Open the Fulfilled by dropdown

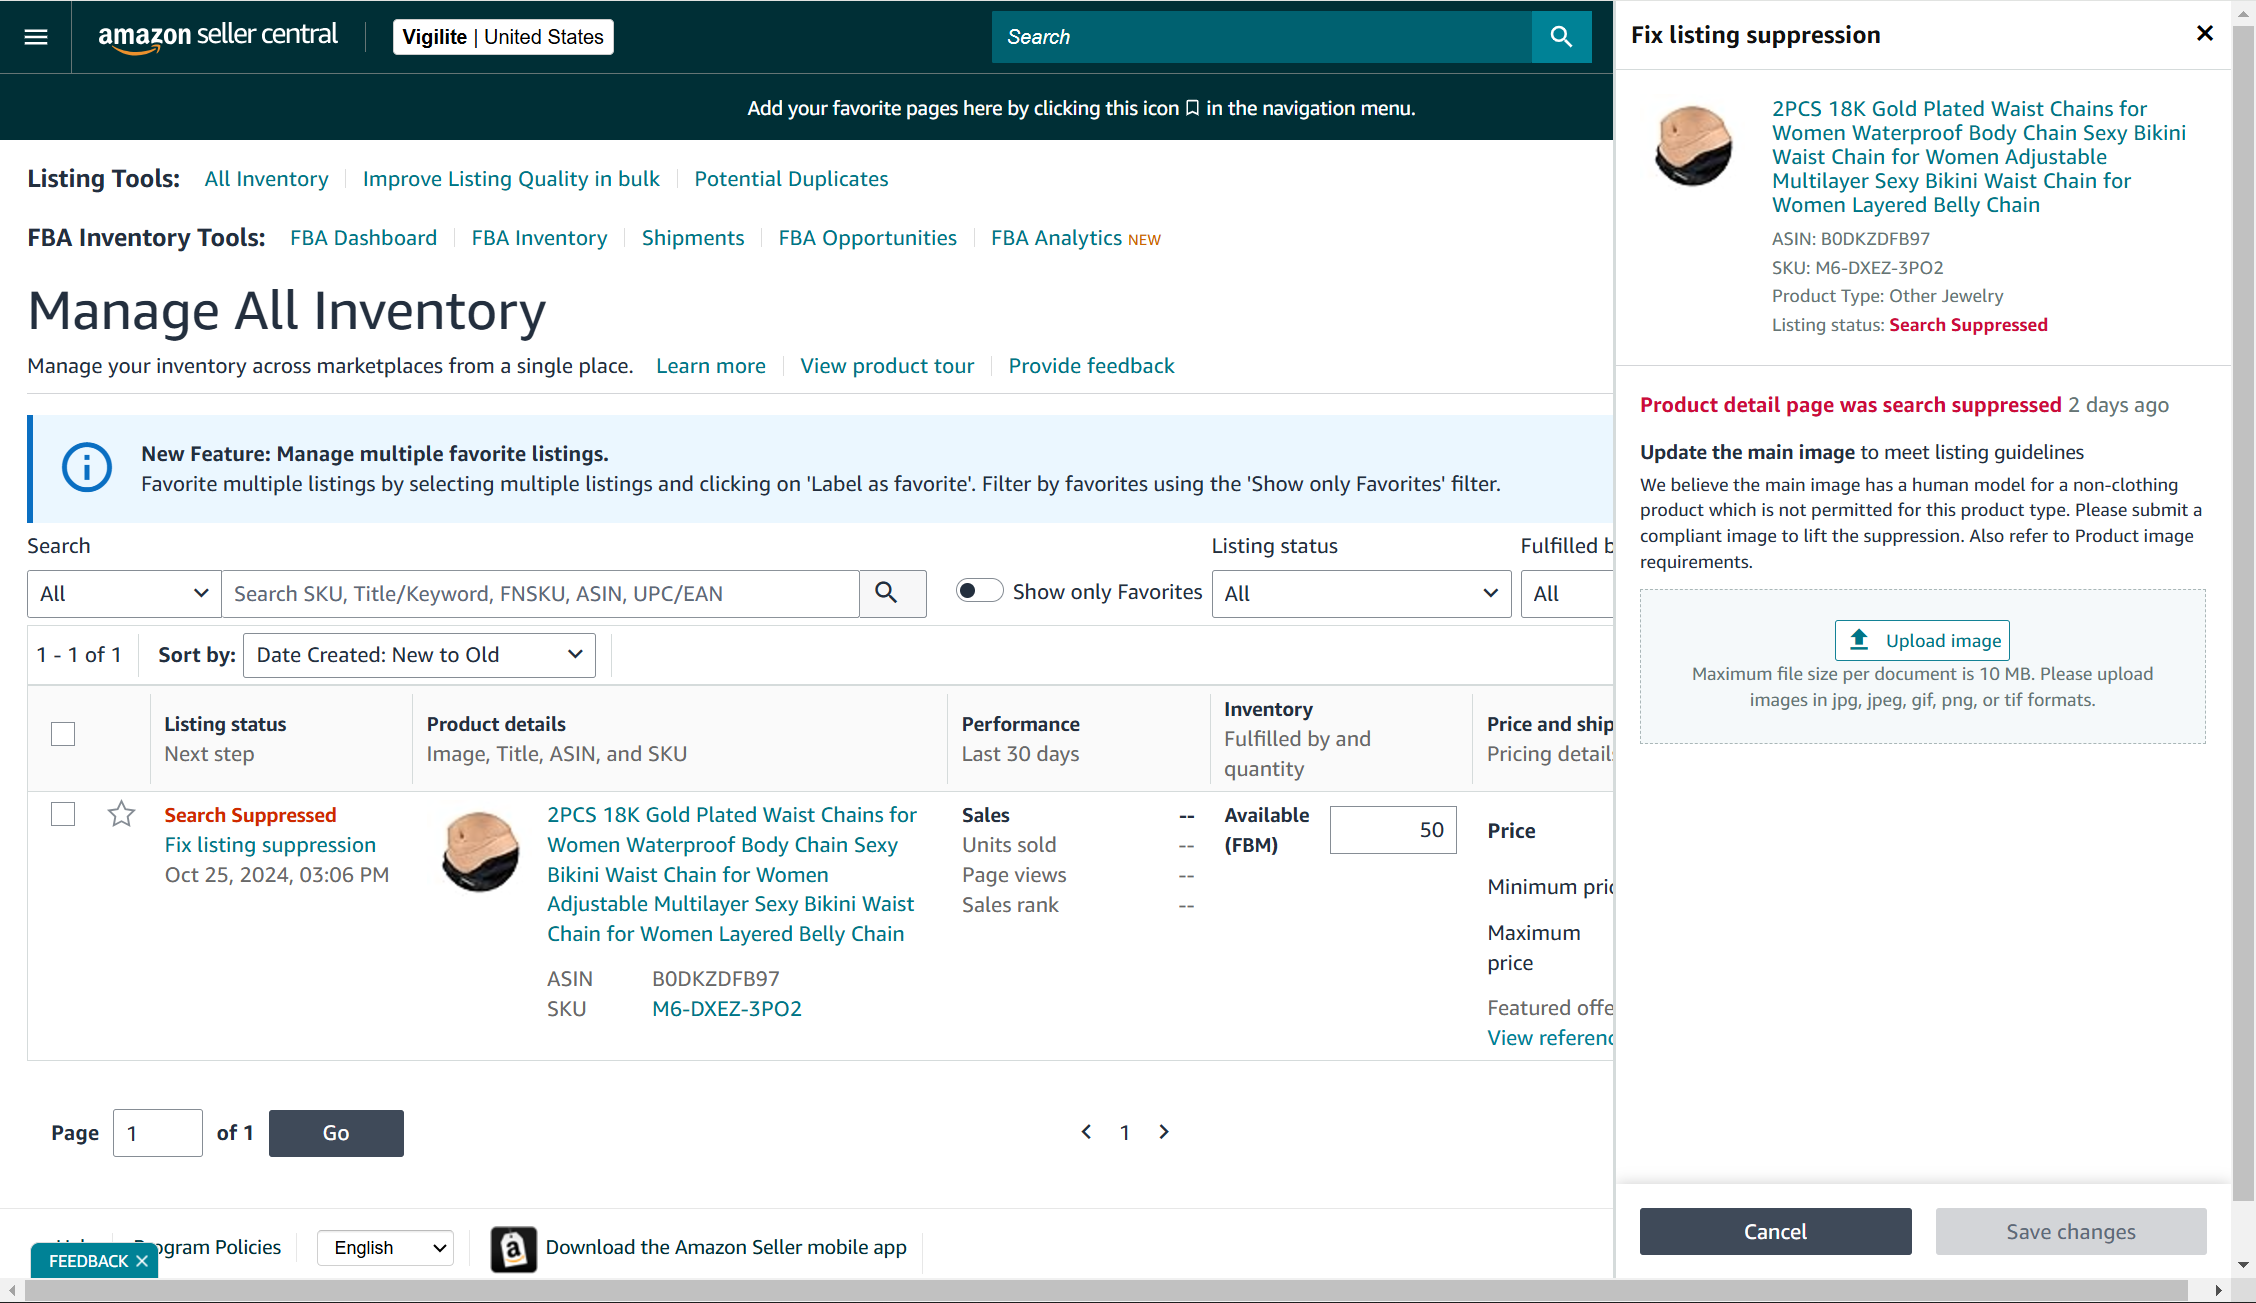(1567, 594)
